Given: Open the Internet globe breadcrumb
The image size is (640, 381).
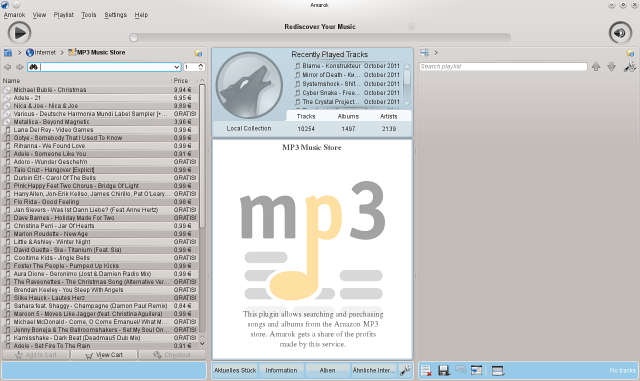Looking at the screenshot, I should point(40,53).
